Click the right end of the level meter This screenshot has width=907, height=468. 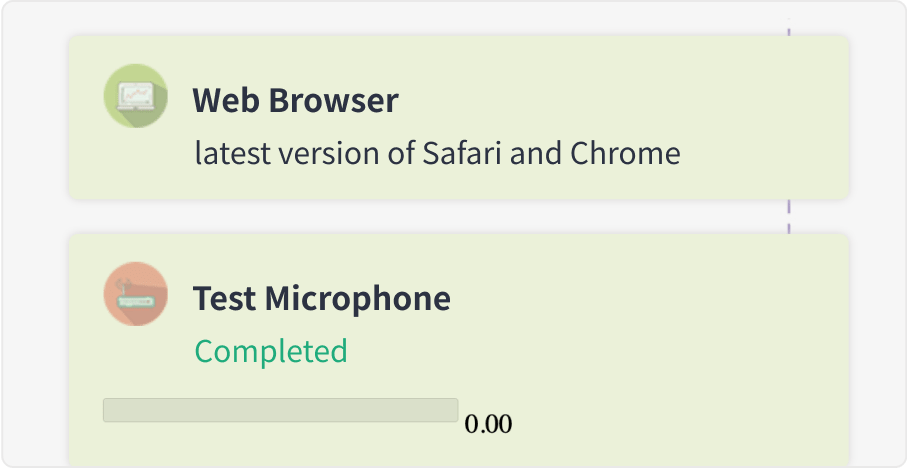(455, 410)
